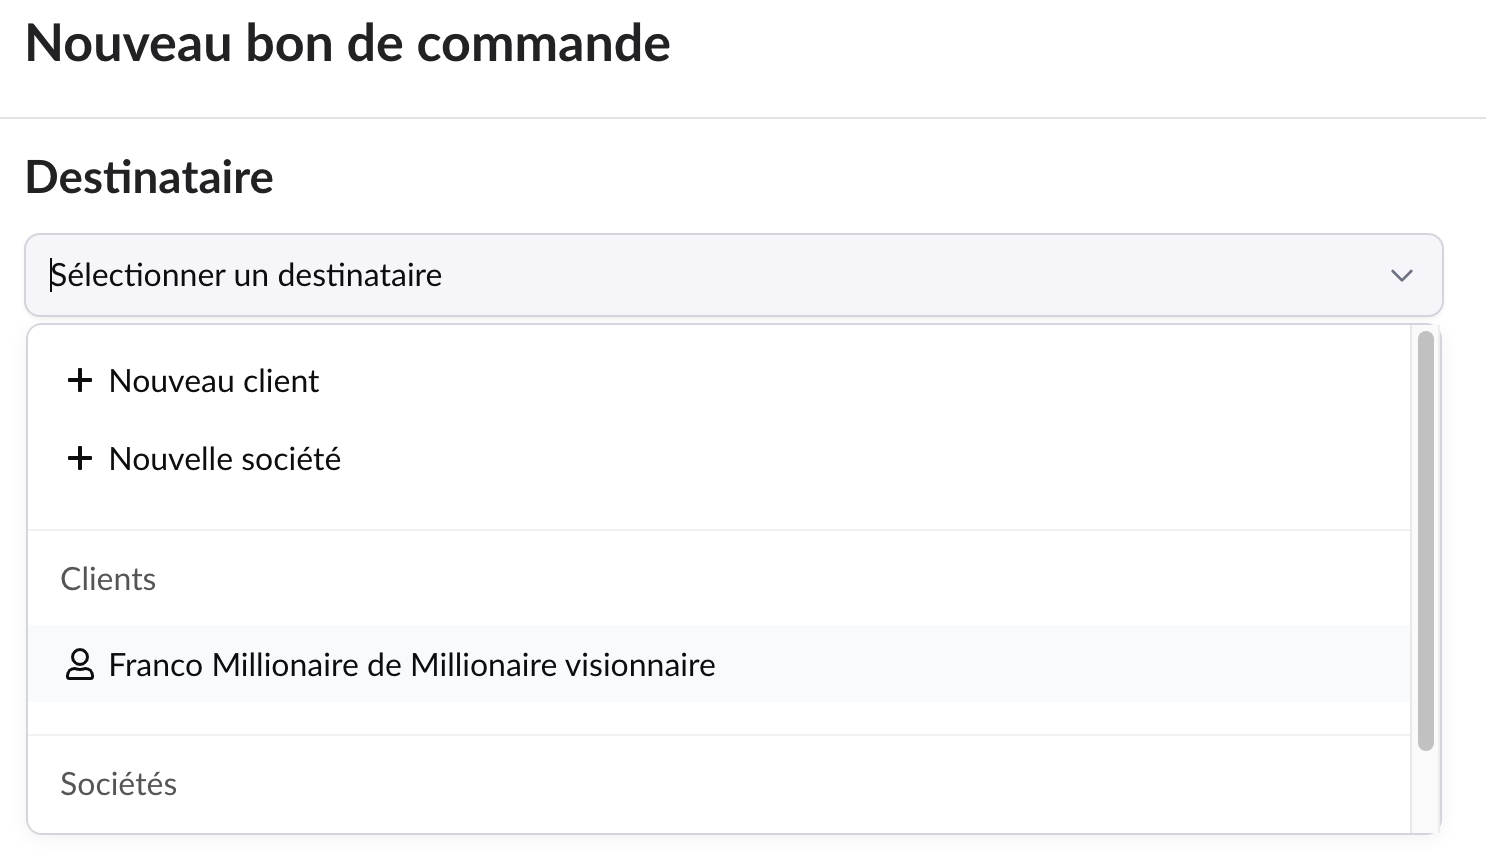Click the blank row space right of Franco Millionaire
The width and height of the screenshot is (1486, 856).
coord(1050,665)
